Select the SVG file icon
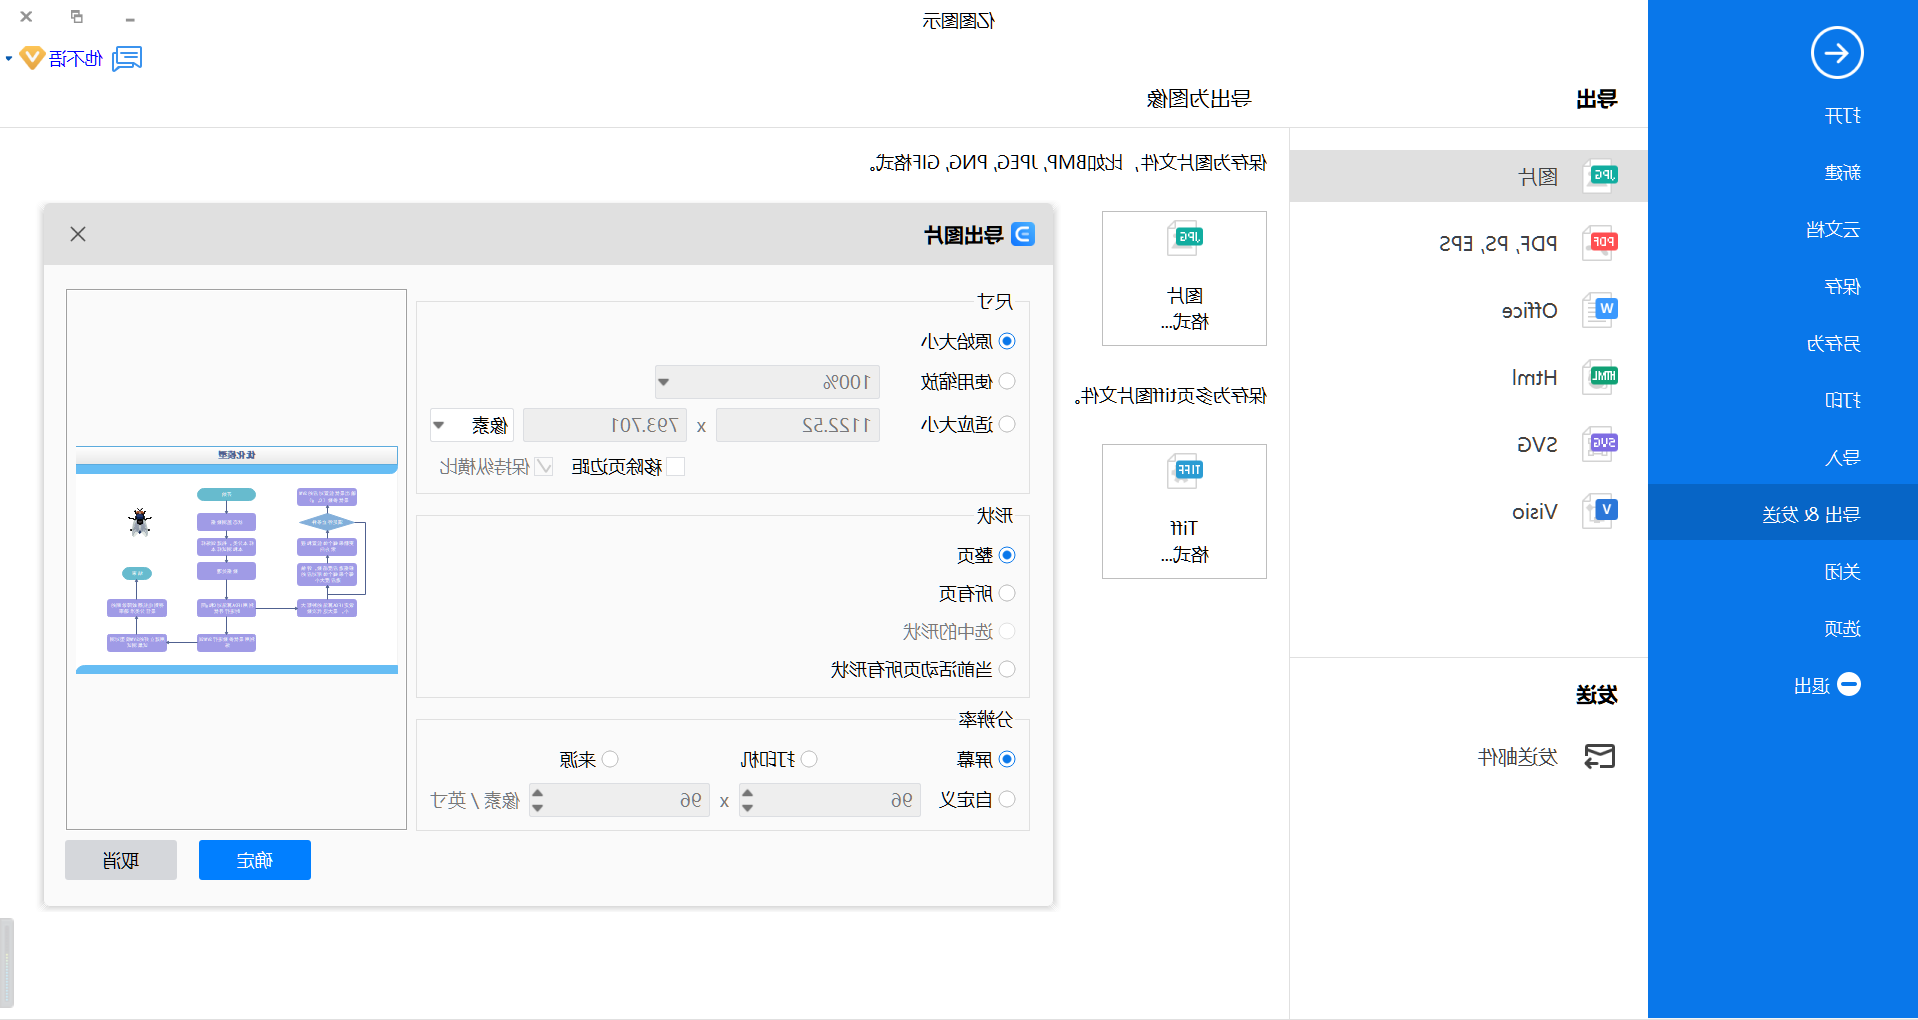Screen dimensions: 1918x1020 tap(1600, 444)
